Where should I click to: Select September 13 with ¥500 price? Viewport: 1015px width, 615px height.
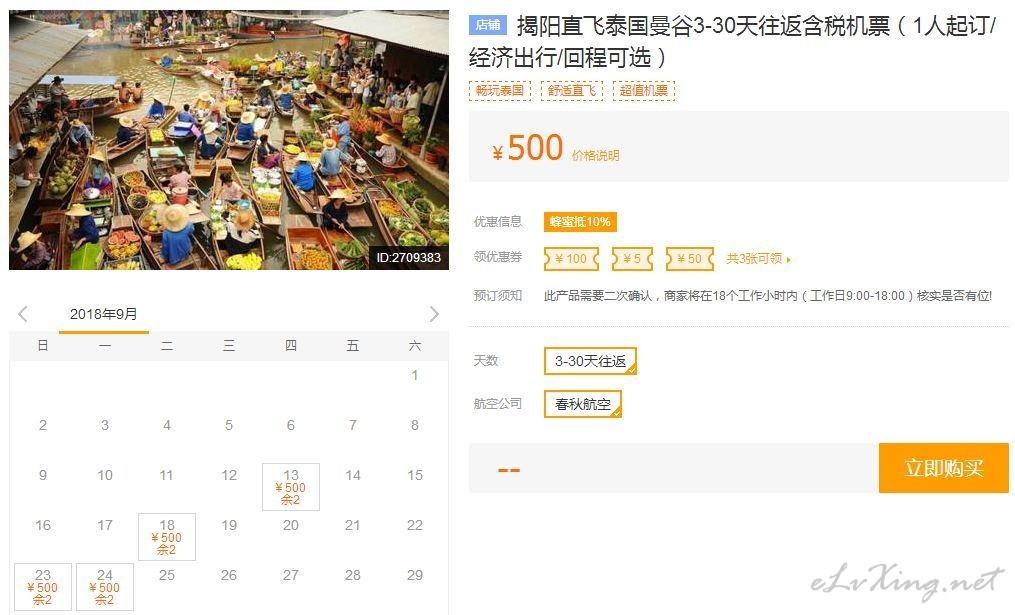pos(291,487)
